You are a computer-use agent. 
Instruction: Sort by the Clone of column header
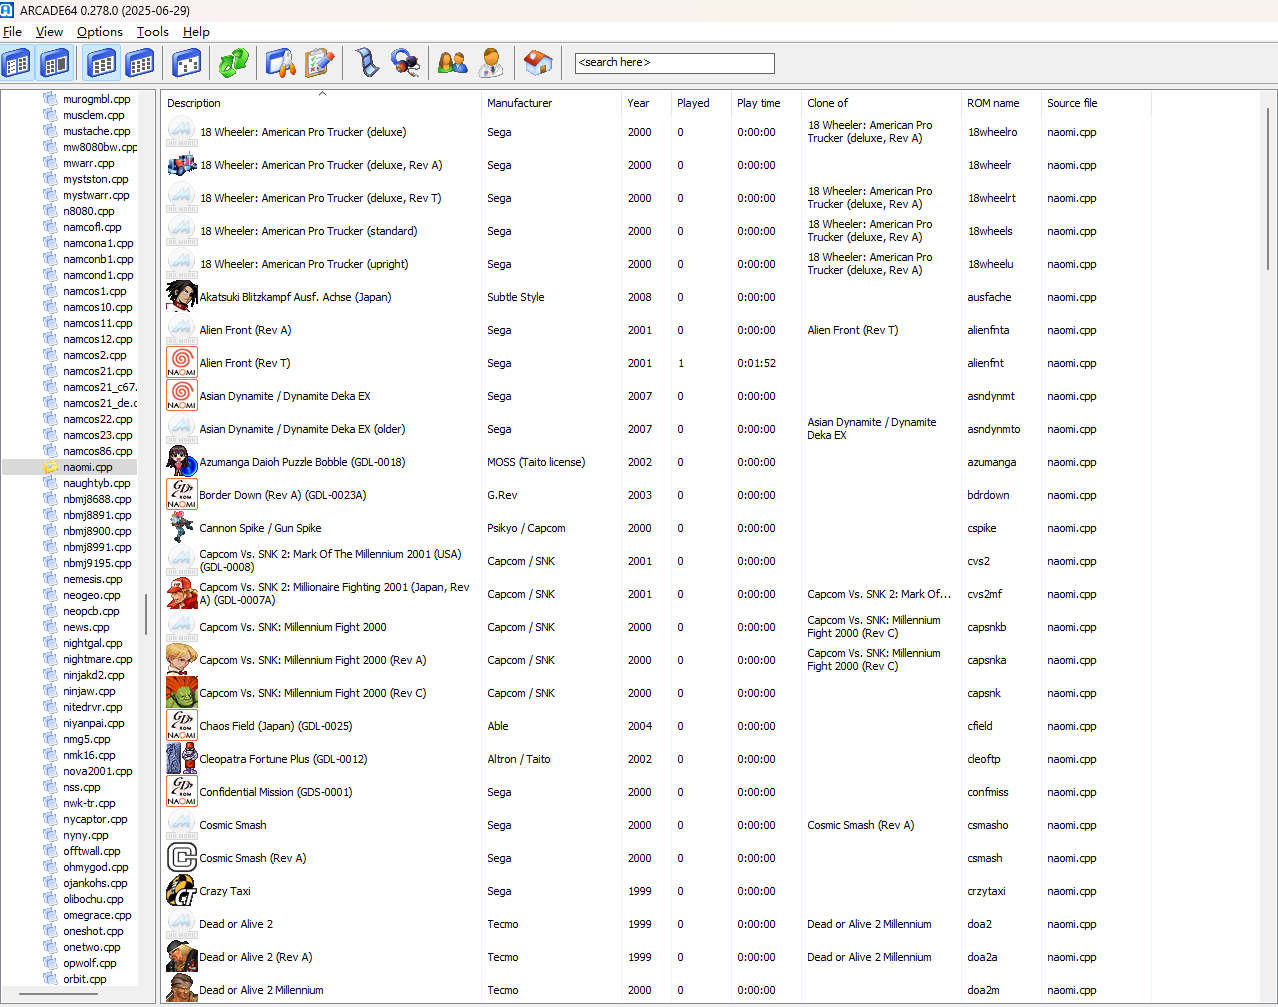[881, 103]
